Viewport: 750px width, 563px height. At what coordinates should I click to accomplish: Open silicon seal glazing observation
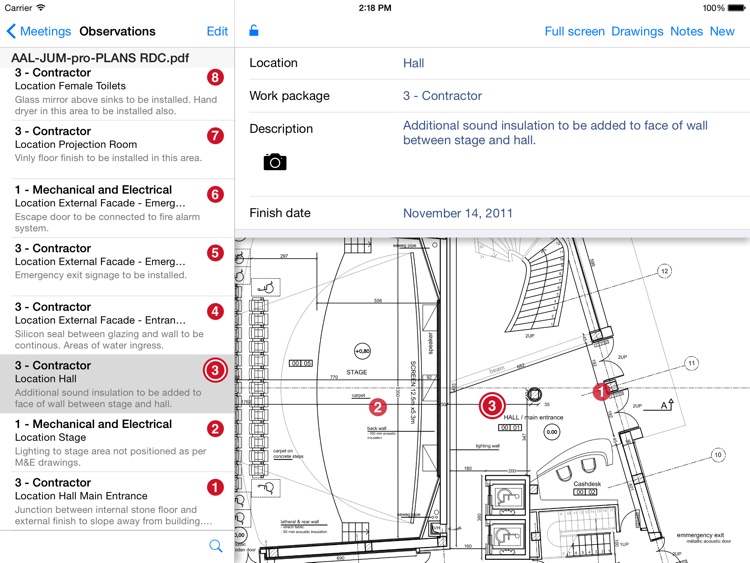point(117,326)
